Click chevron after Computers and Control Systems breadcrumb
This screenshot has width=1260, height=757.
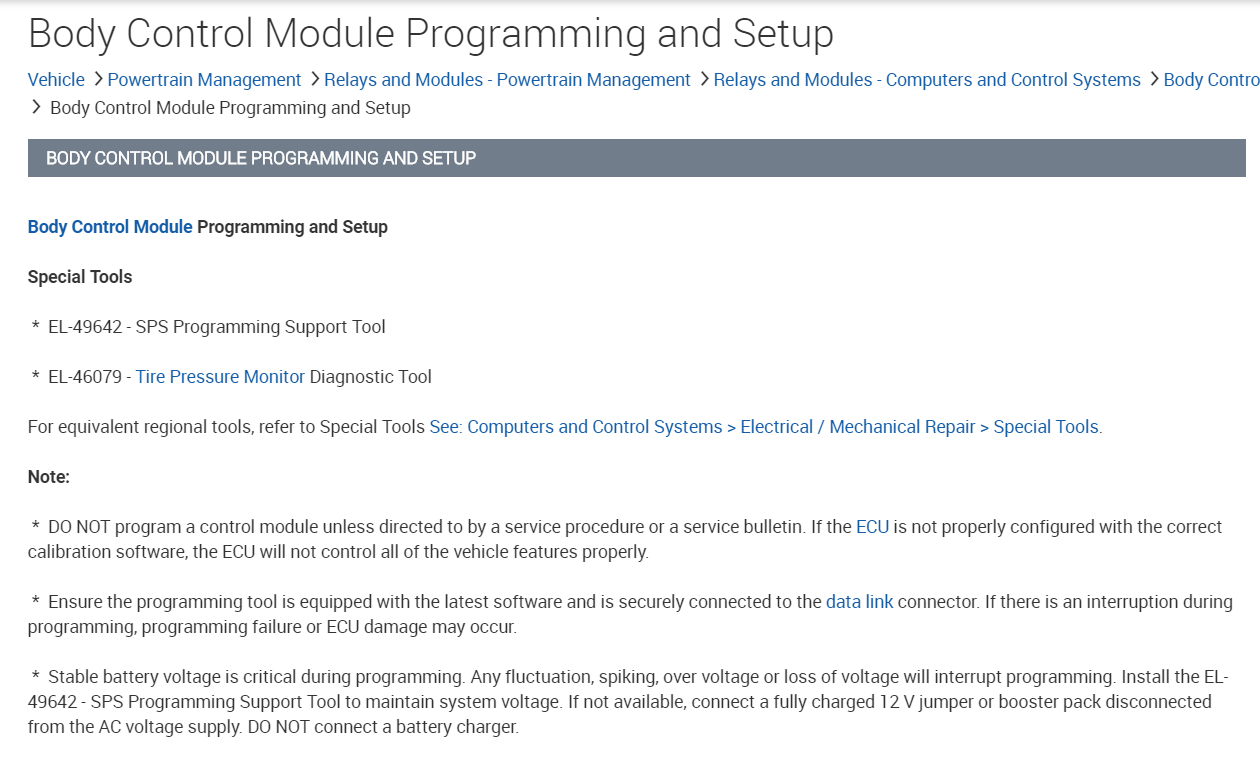pos(1154,79)
